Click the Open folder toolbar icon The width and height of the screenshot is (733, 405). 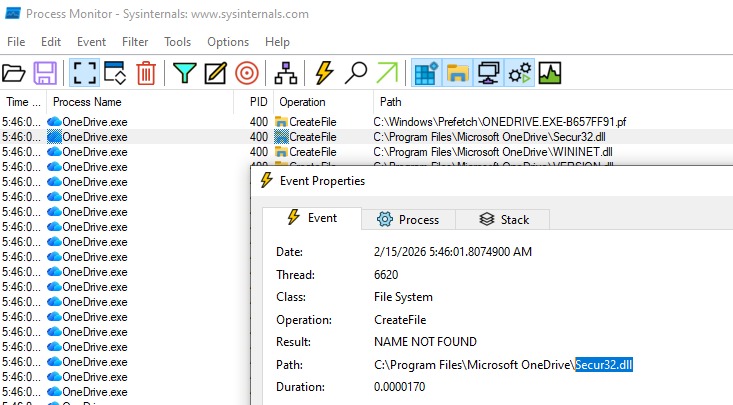tap(14, 72)
